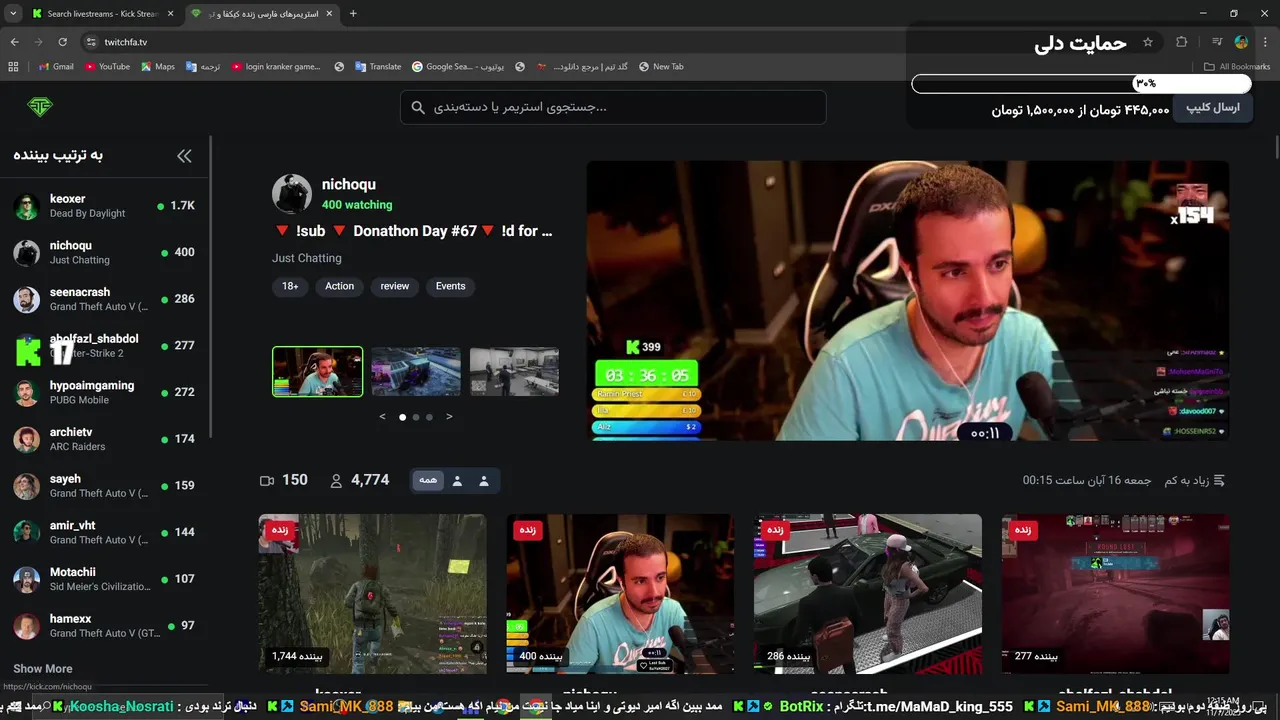The height and width of the screenshot is (720, 1280).
Task: Select first carousel thumbnail of nichoqu
Action: coord(318,372)
